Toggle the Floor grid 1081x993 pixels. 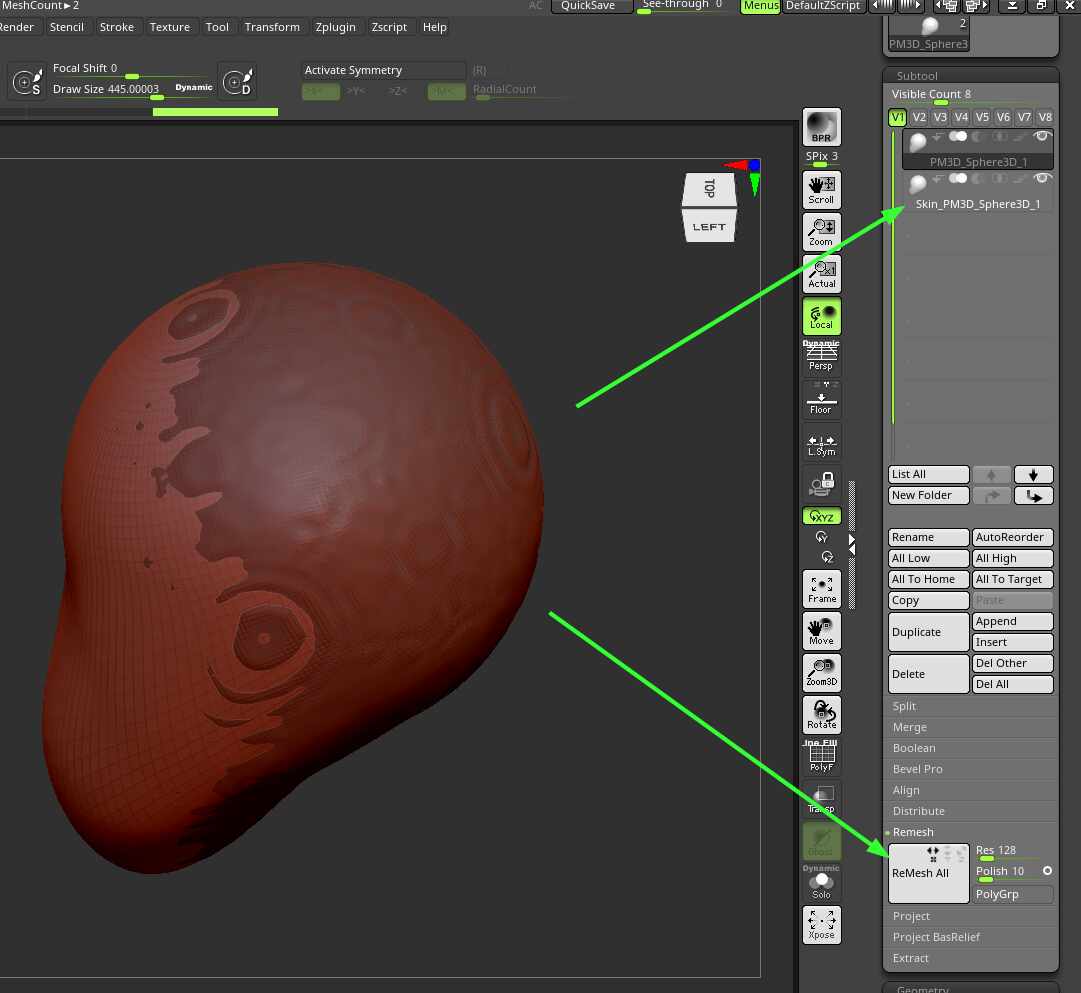pyautogui.click(x=821, y=399)
